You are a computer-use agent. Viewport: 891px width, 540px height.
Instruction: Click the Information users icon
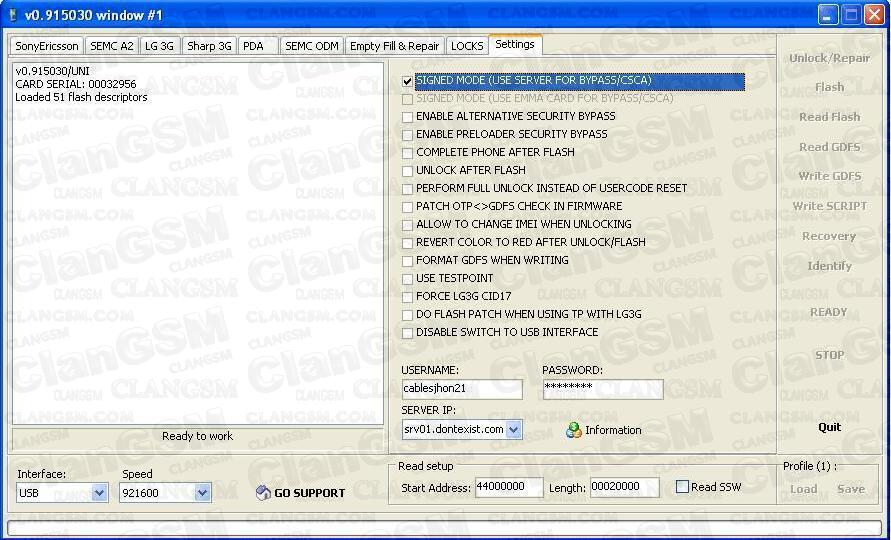click(x=574, y=430)
